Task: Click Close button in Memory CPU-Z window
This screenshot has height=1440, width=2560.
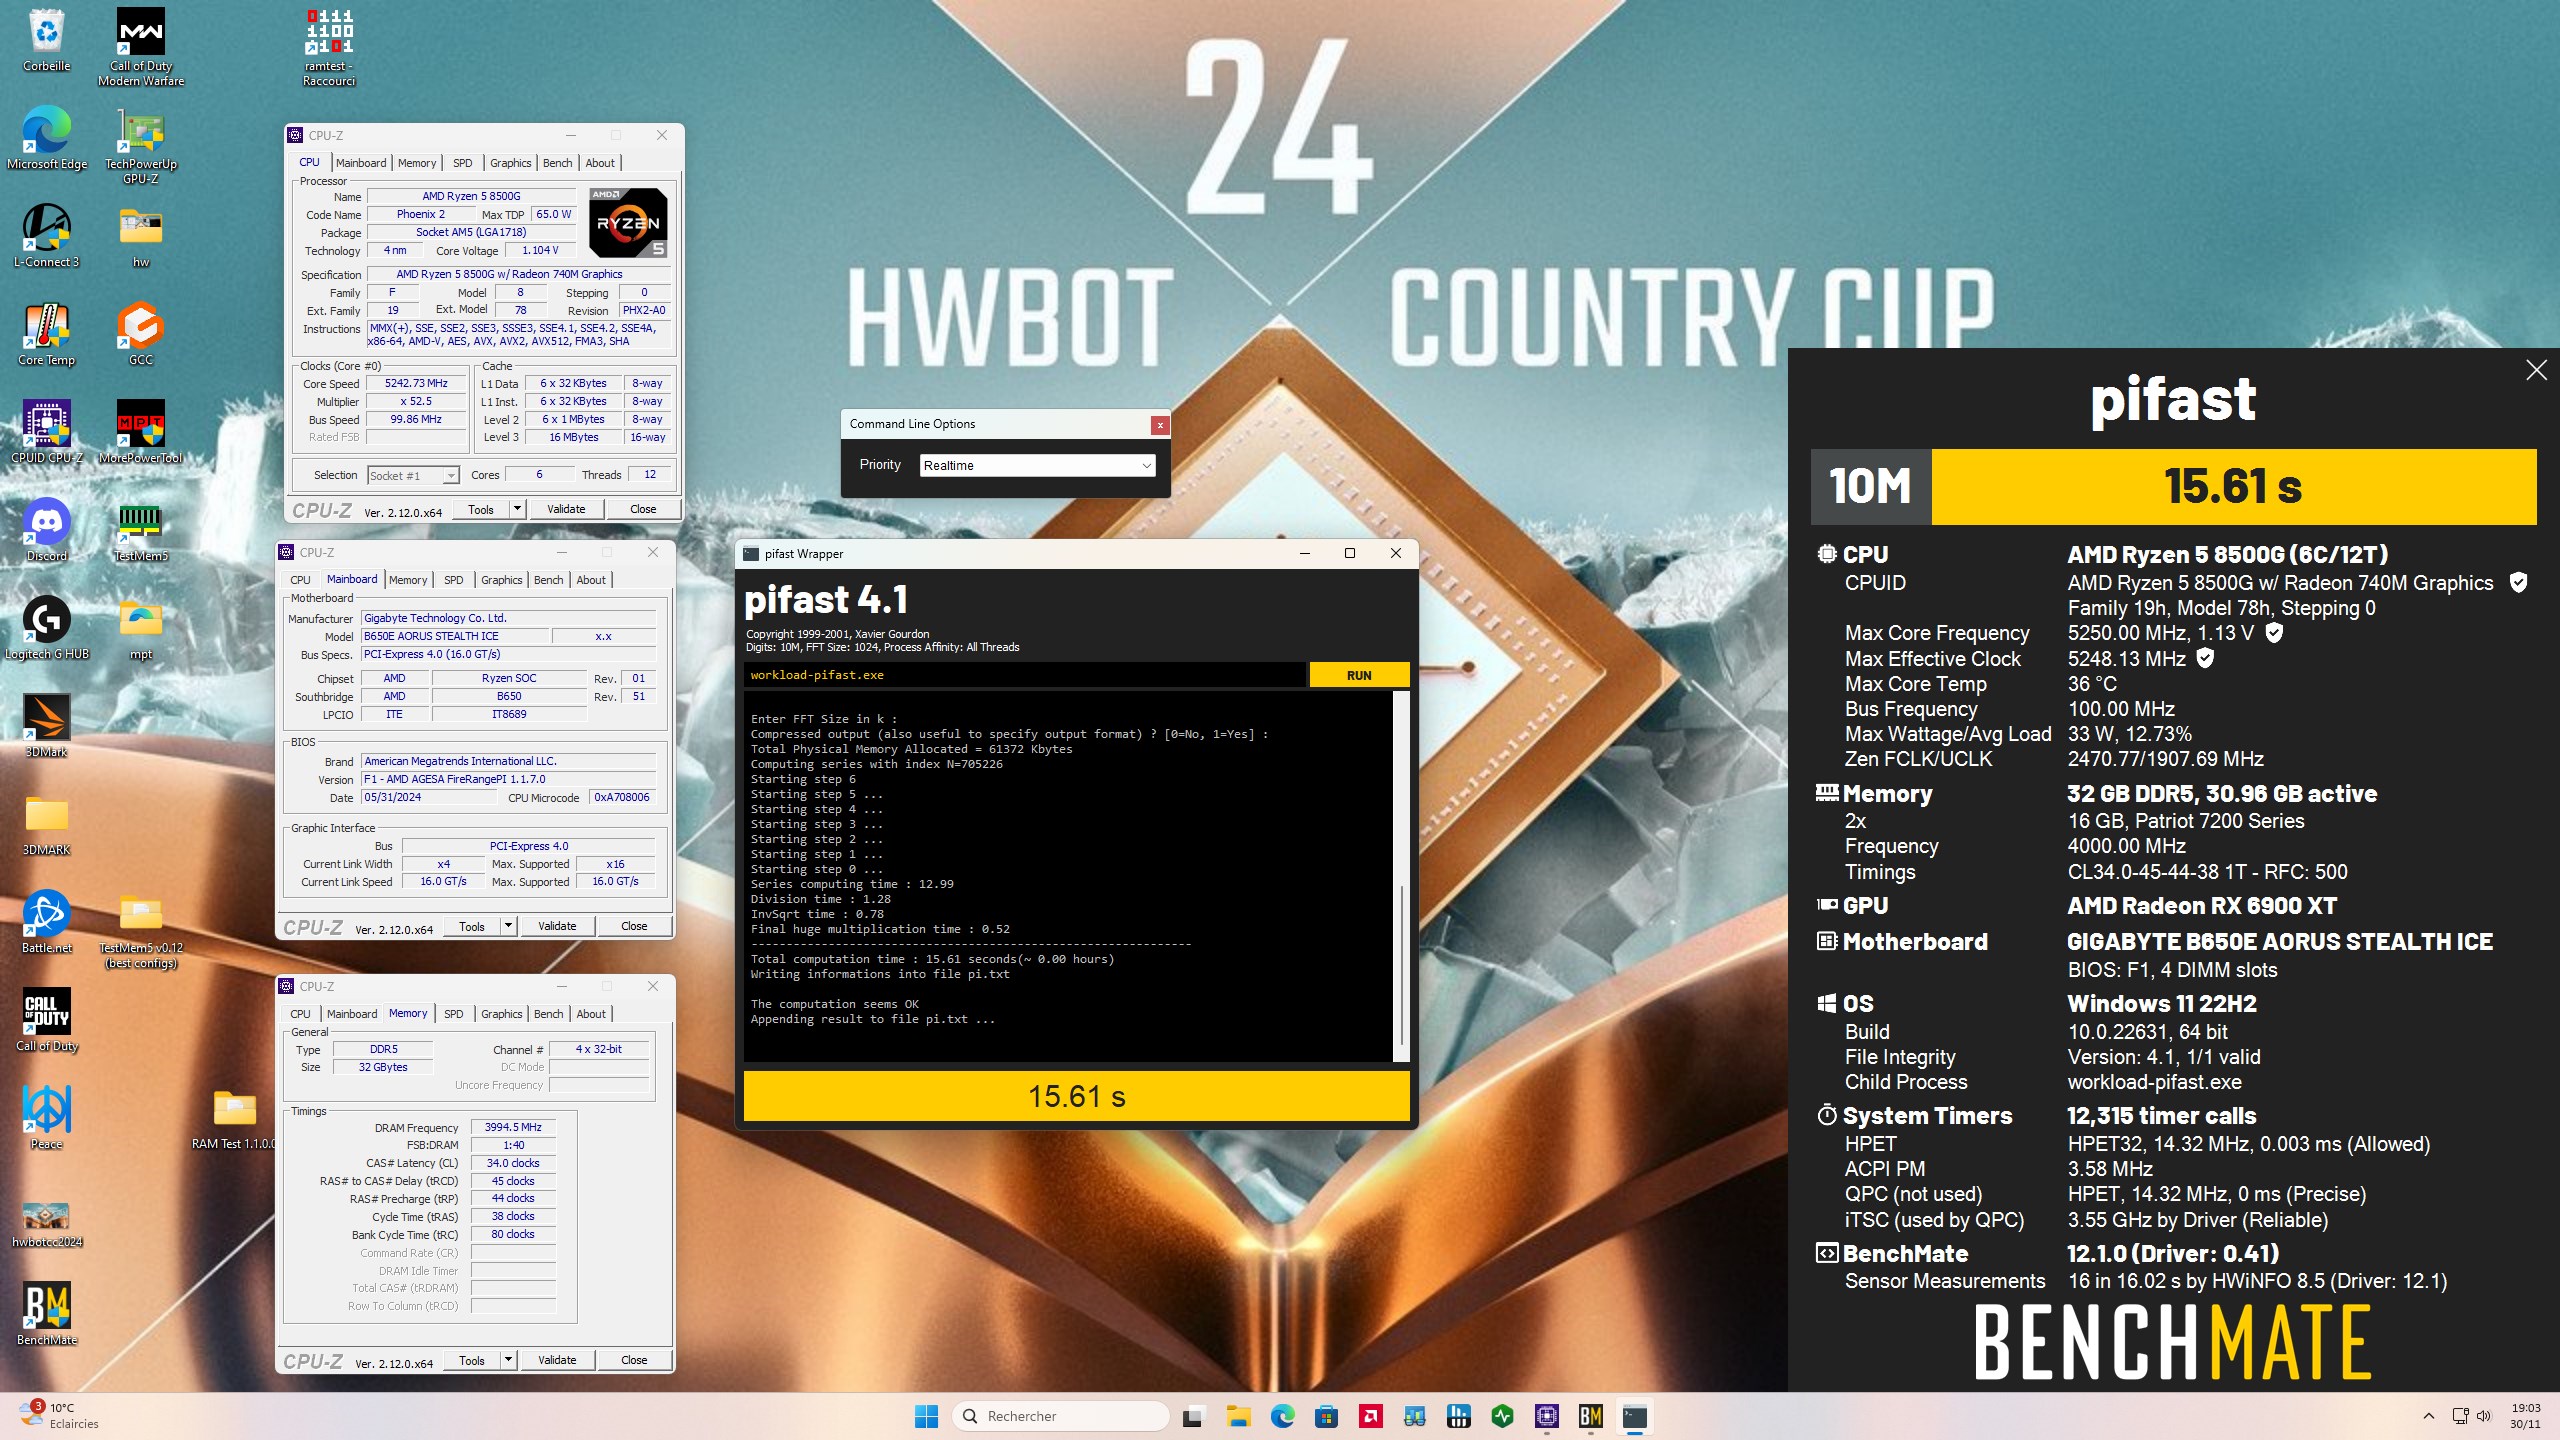Action: [x=634, y=1360]
